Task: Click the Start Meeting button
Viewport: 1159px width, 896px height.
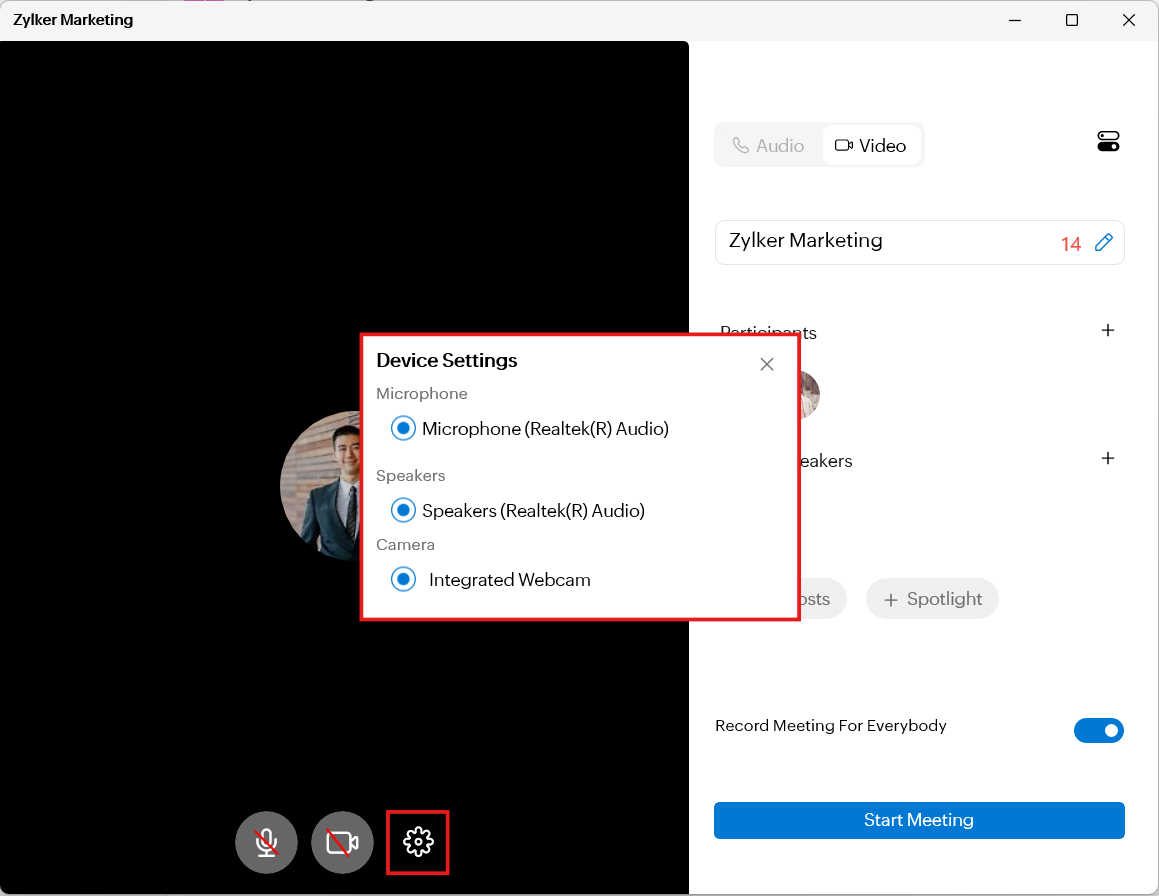Action: click(918, 820)
